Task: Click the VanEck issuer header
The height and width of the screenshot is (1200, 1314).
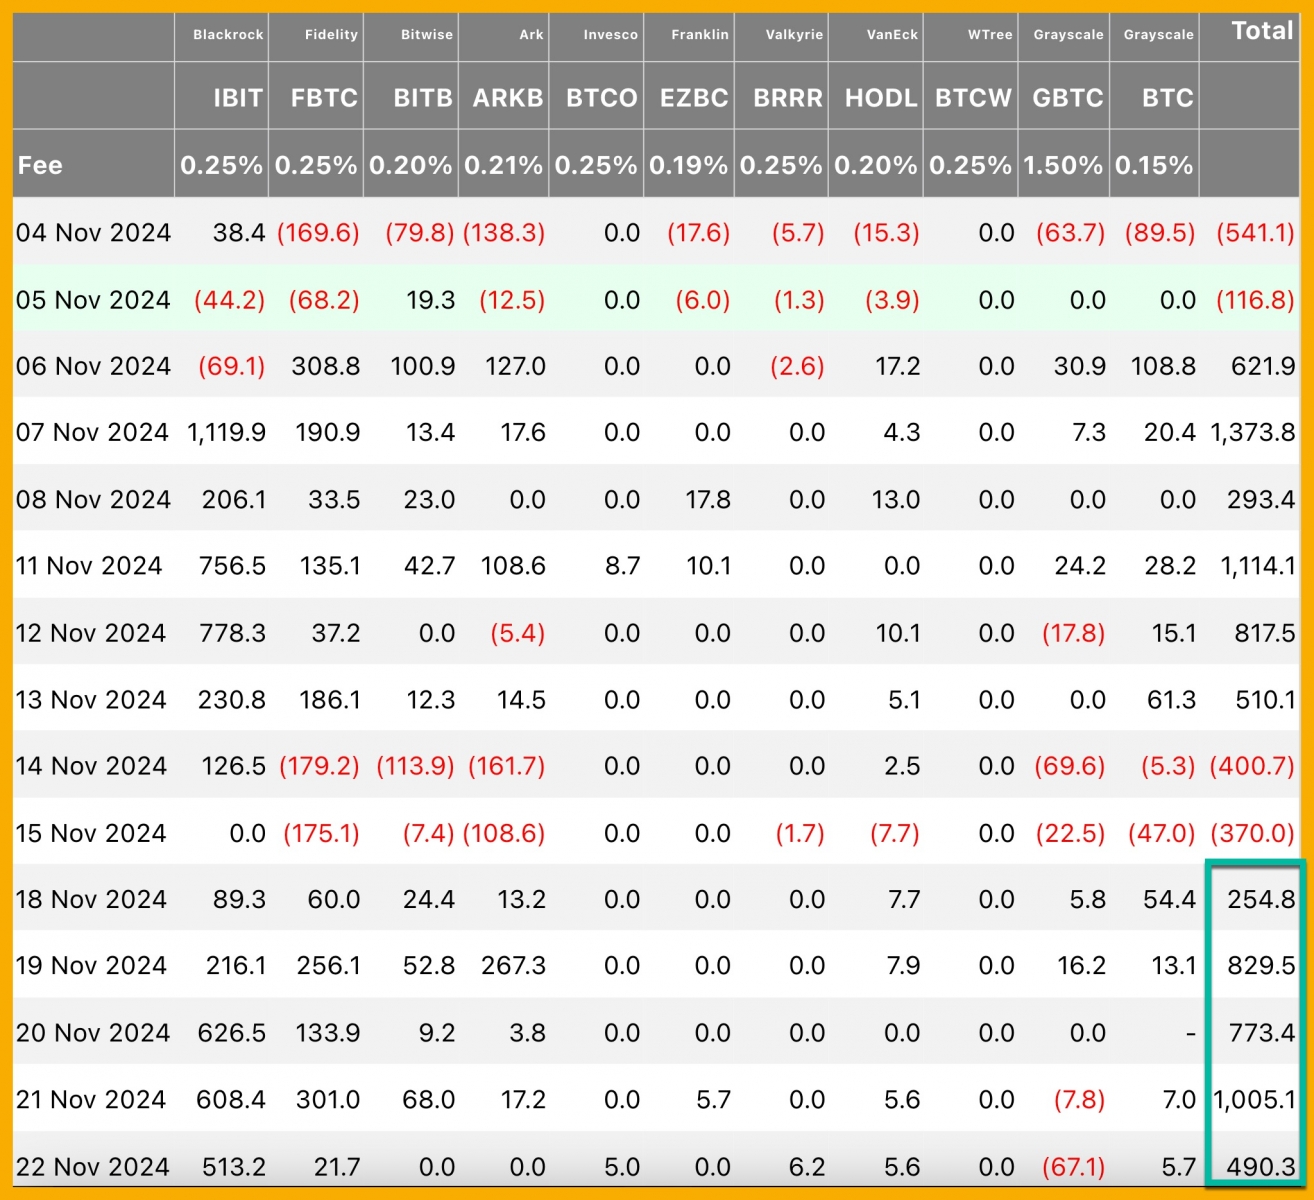Action: point(892,34)
